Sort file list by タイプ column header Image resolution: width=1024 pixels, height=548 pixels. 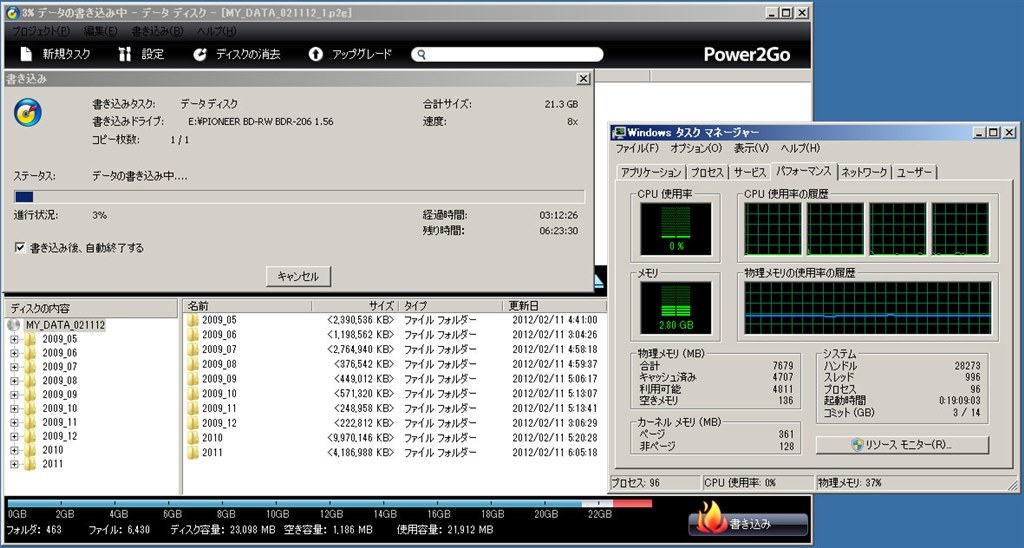coord(451,306)
